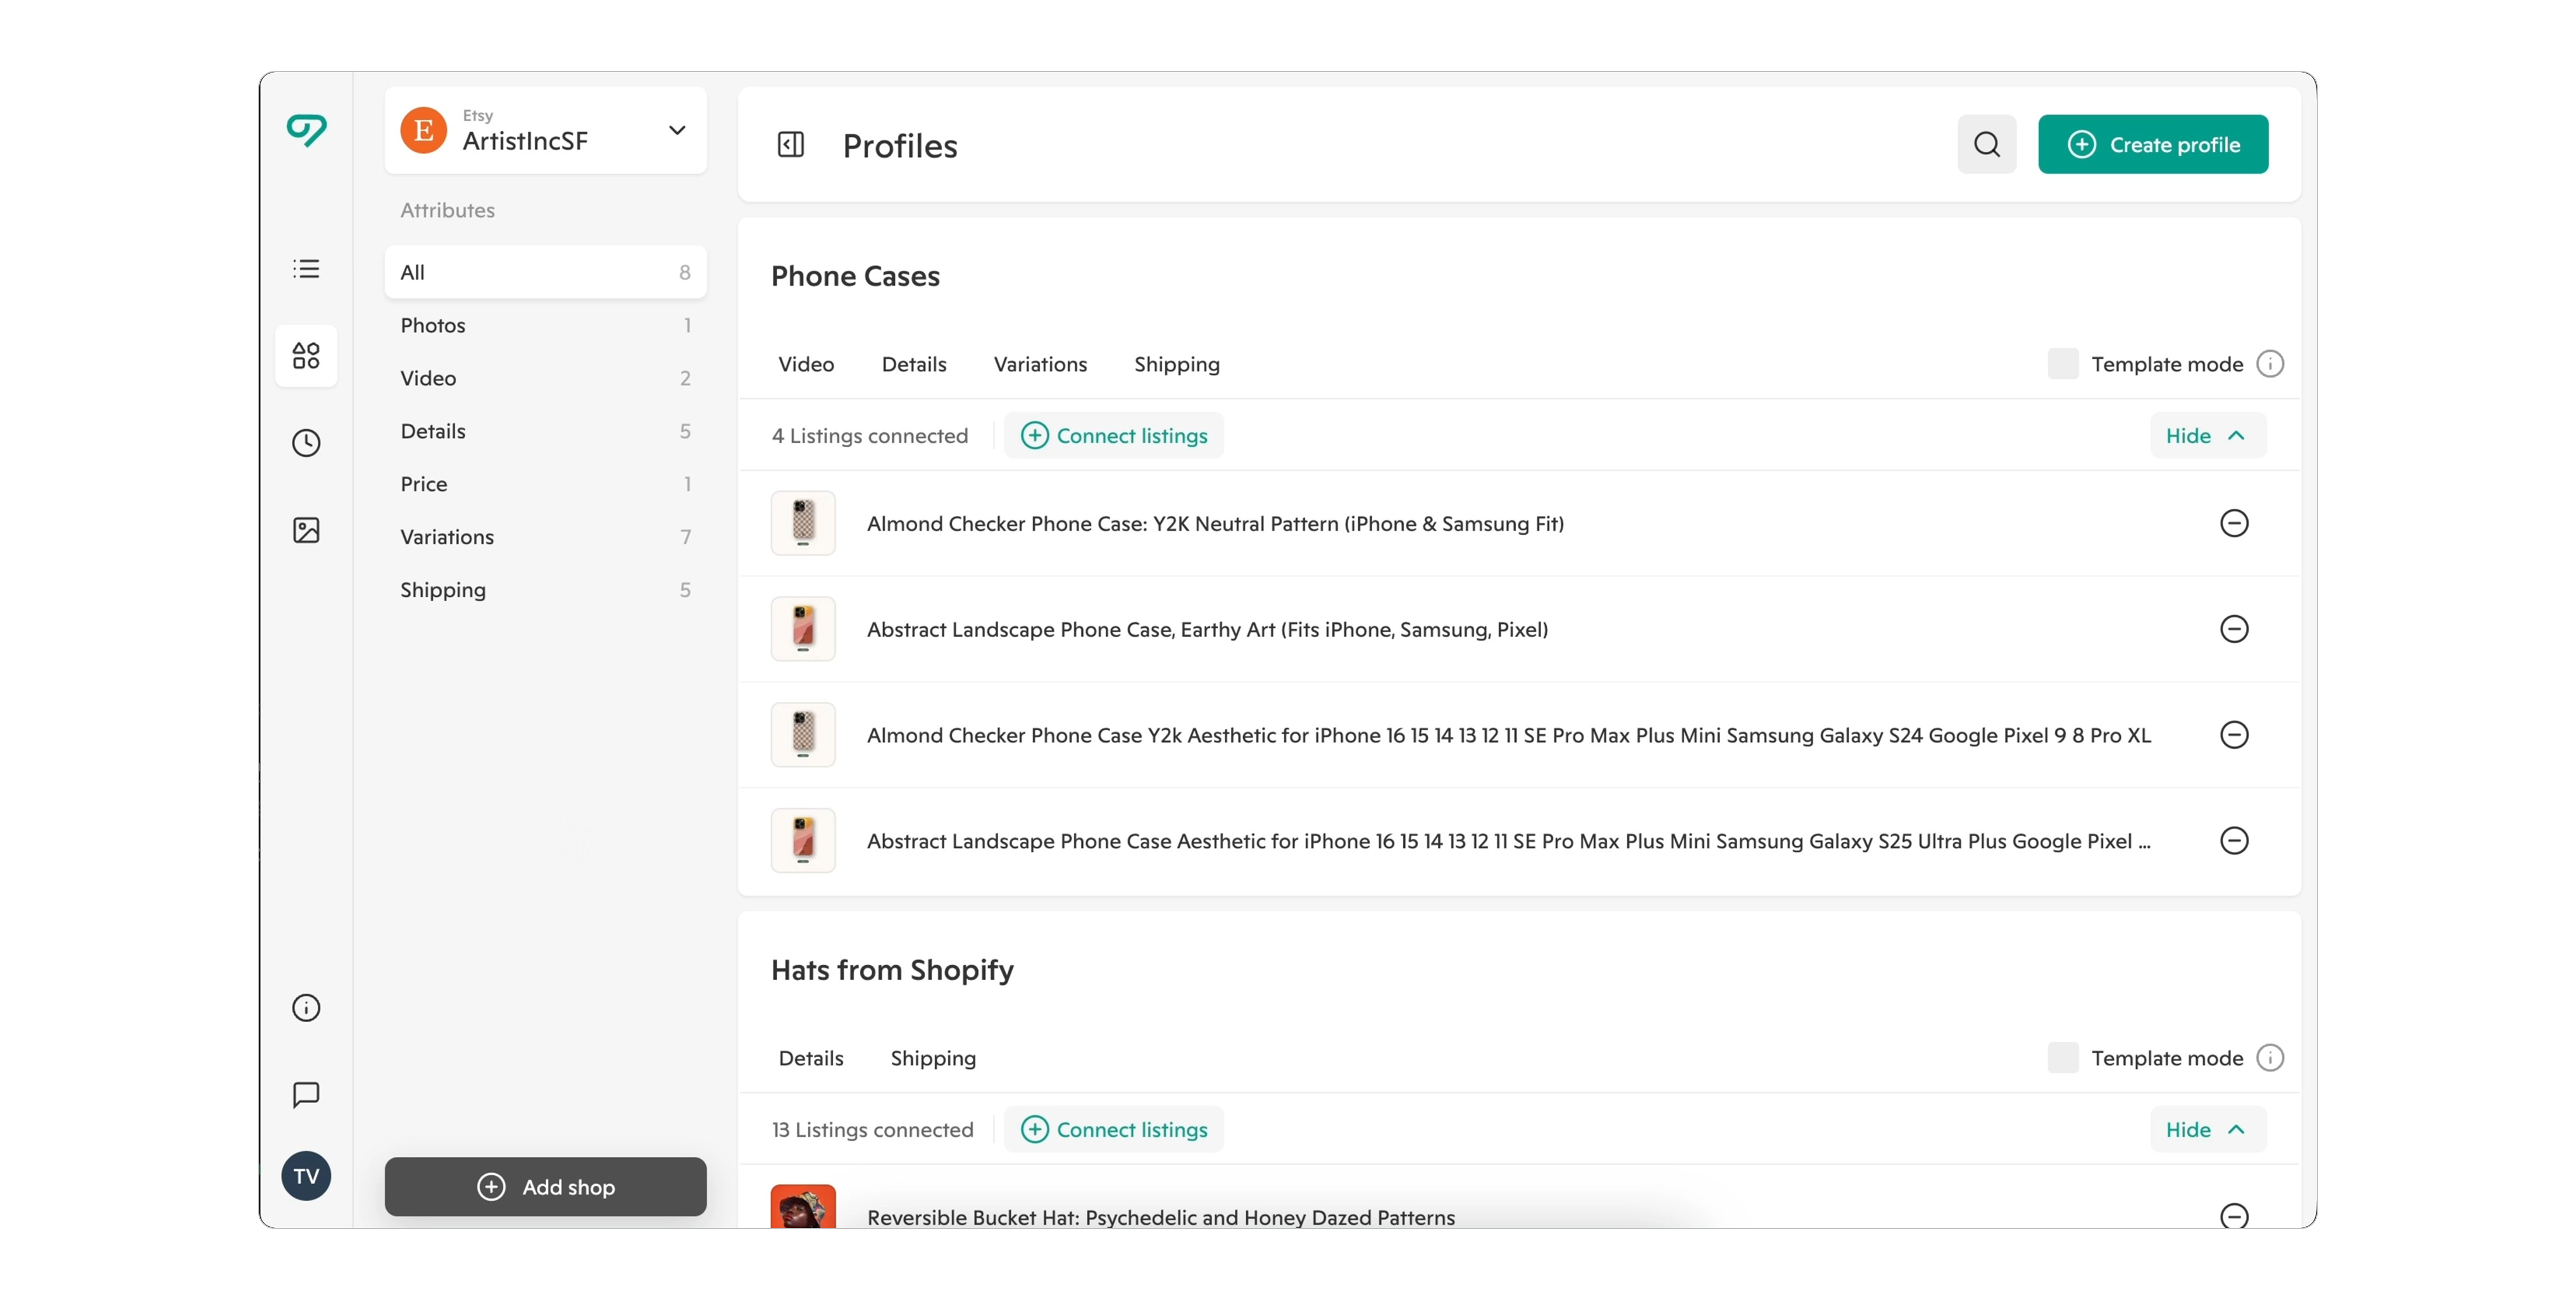The image size is (2576, 1301).
Task: Click Connect listings for Phone Cases
Action: pos(1113,436)
